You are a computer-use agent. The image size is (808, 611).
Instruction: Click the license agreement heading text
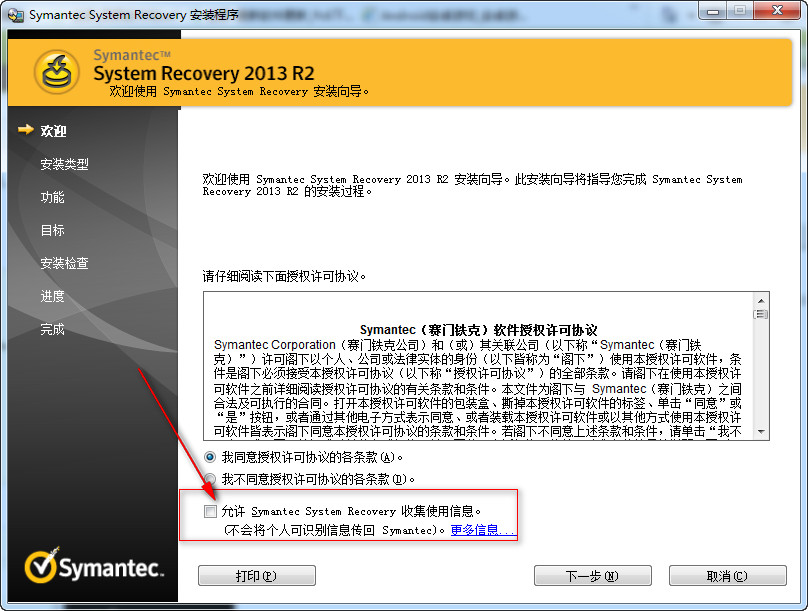(478, 330)
